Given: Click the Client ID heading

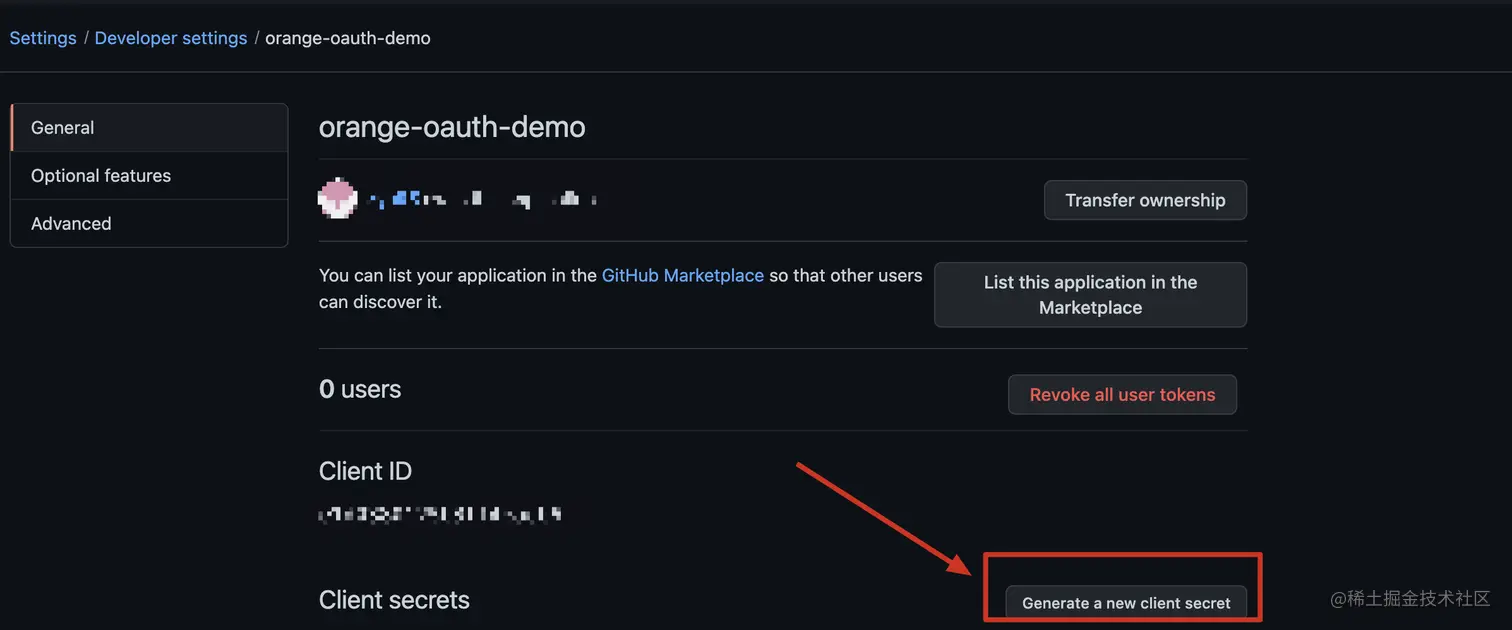Looking at the screenshot, I should [x=365, y=471].
